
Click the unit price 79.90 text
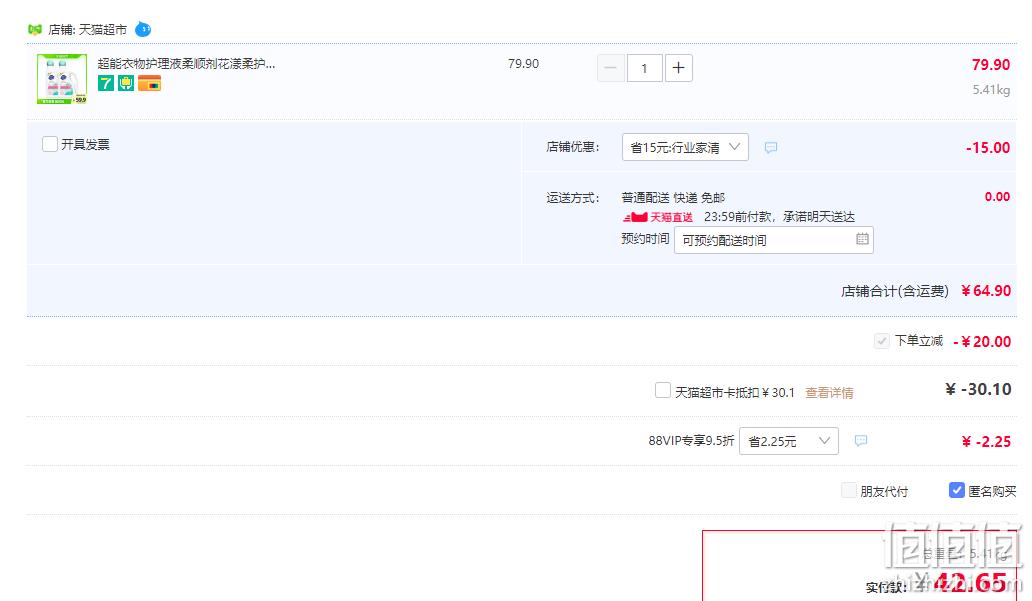point(523,64)
